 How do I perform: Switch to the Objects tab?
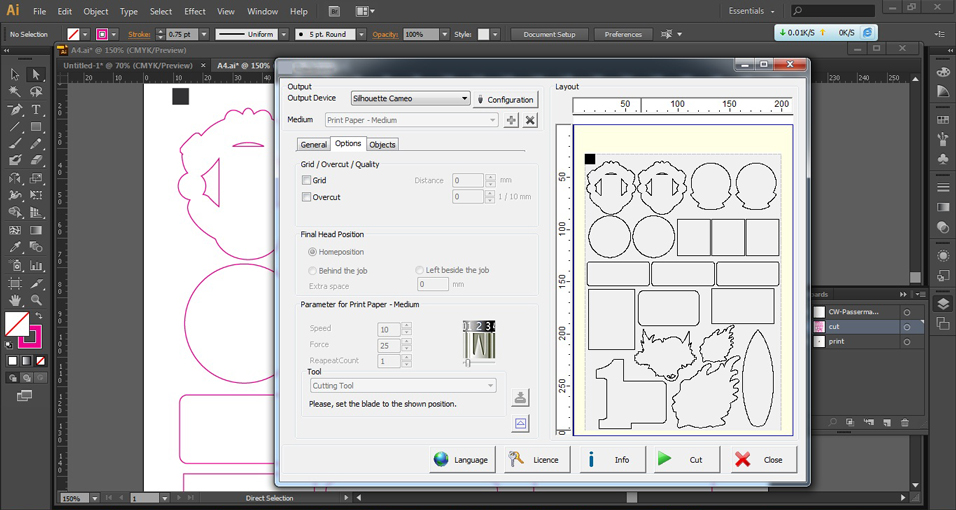click(x=382, y=145)
